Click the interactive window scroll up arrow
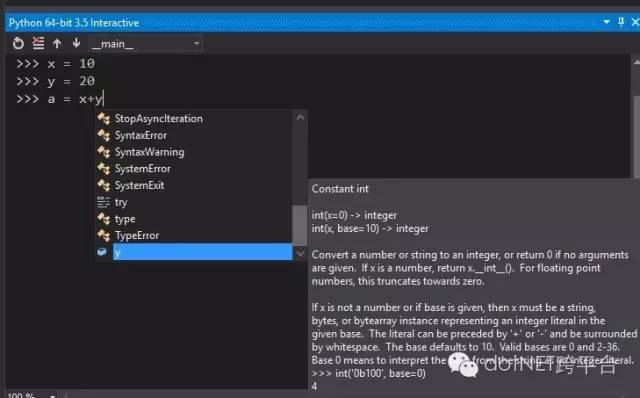This screenshot has height=398, width=640. 637,62
